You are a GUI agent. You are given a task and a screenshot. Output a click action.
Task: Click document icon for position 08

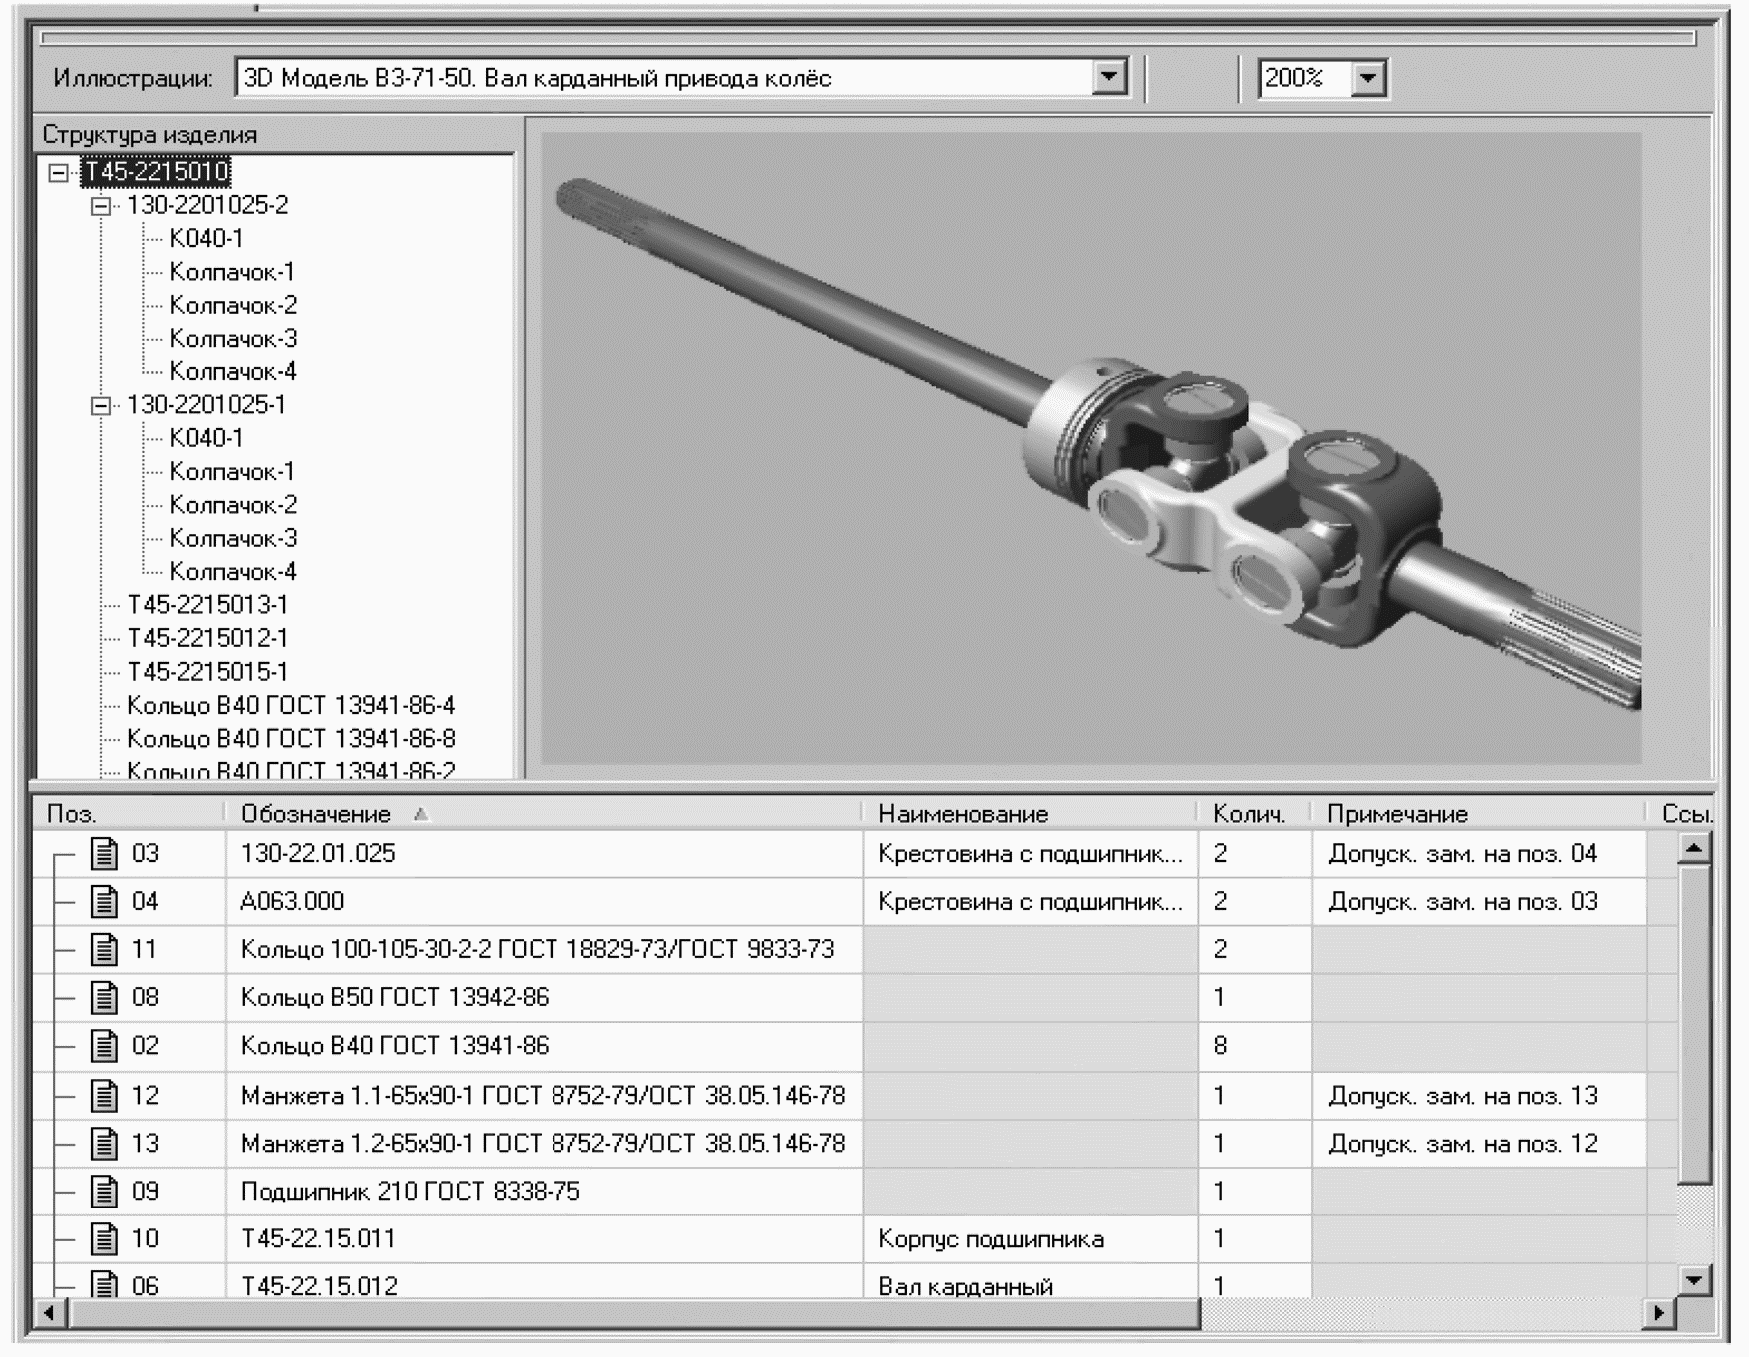[x=104, y=997]
